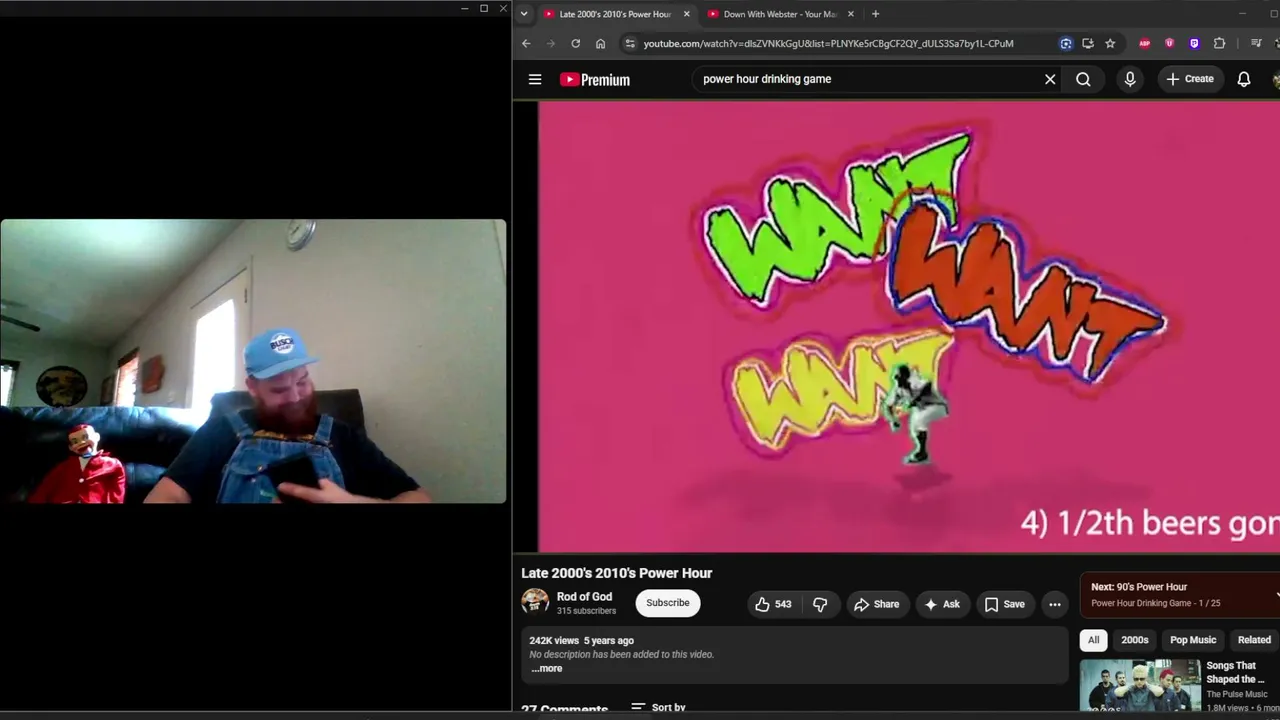Open the YouTube hamburger guide menu
Screen dimensions: 1280x720
point(535,79)
